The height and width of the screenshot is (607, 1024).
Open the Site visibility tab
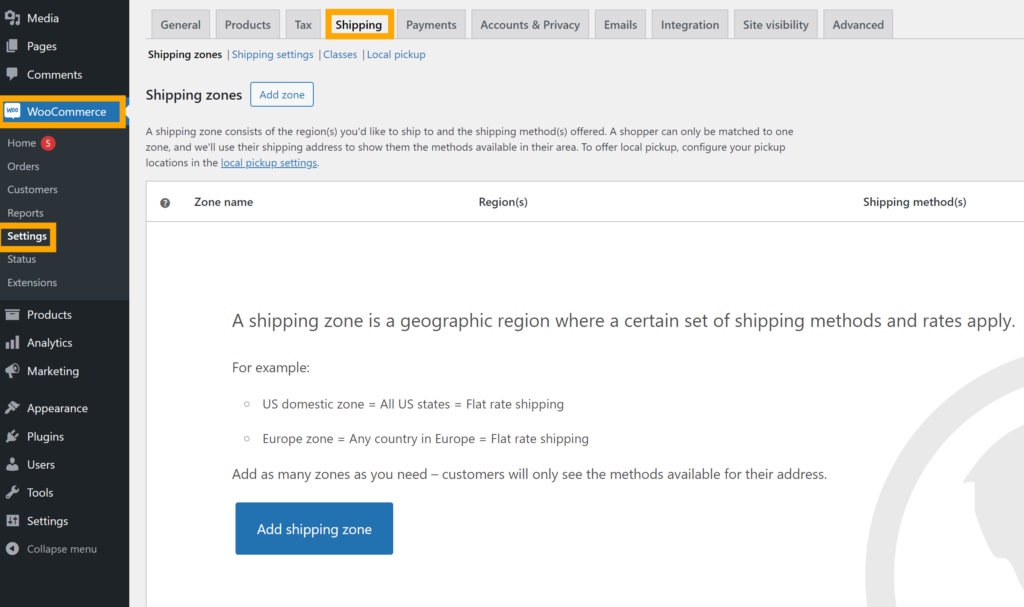click(x=776, y=25)
